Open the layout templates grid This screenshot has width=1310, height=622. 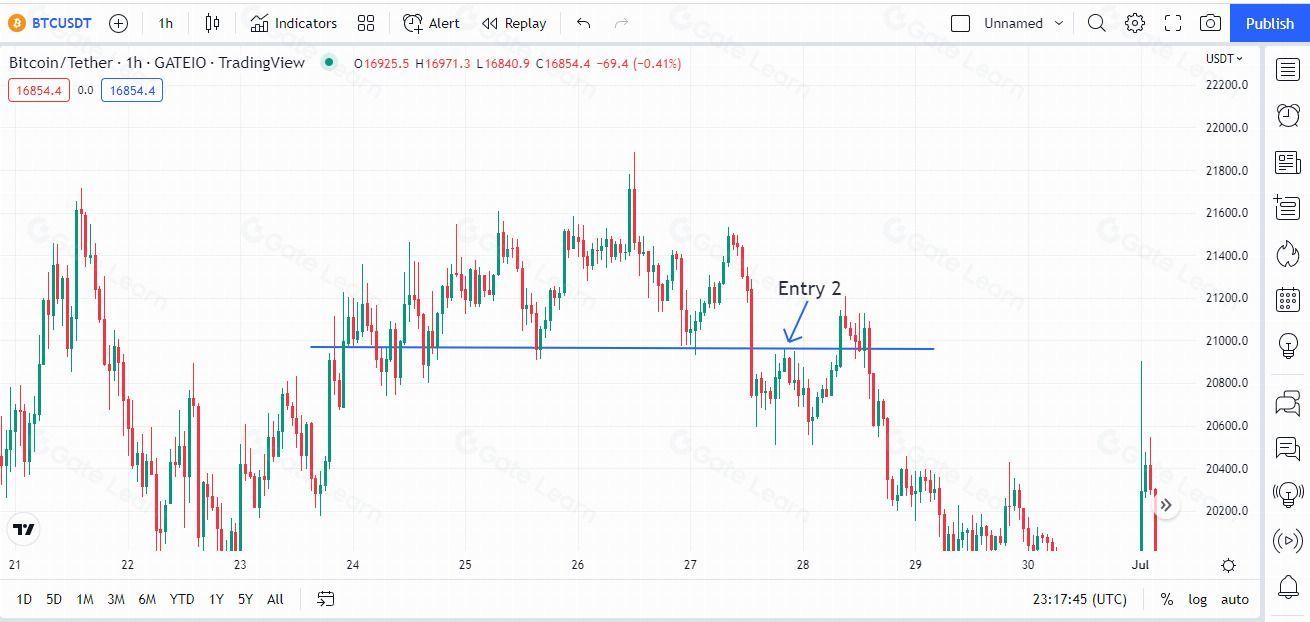(366, 23)
